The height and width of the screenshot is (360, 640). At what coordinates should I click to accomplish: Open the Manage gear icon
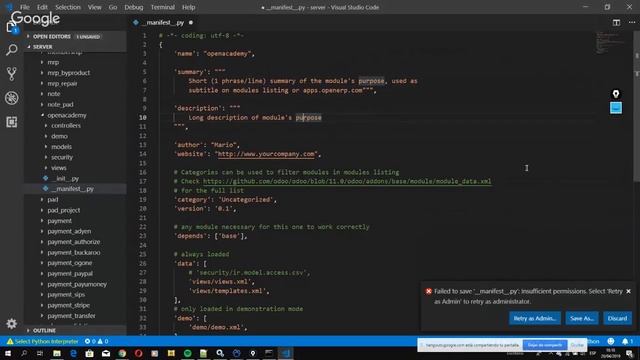coord(11,324)
